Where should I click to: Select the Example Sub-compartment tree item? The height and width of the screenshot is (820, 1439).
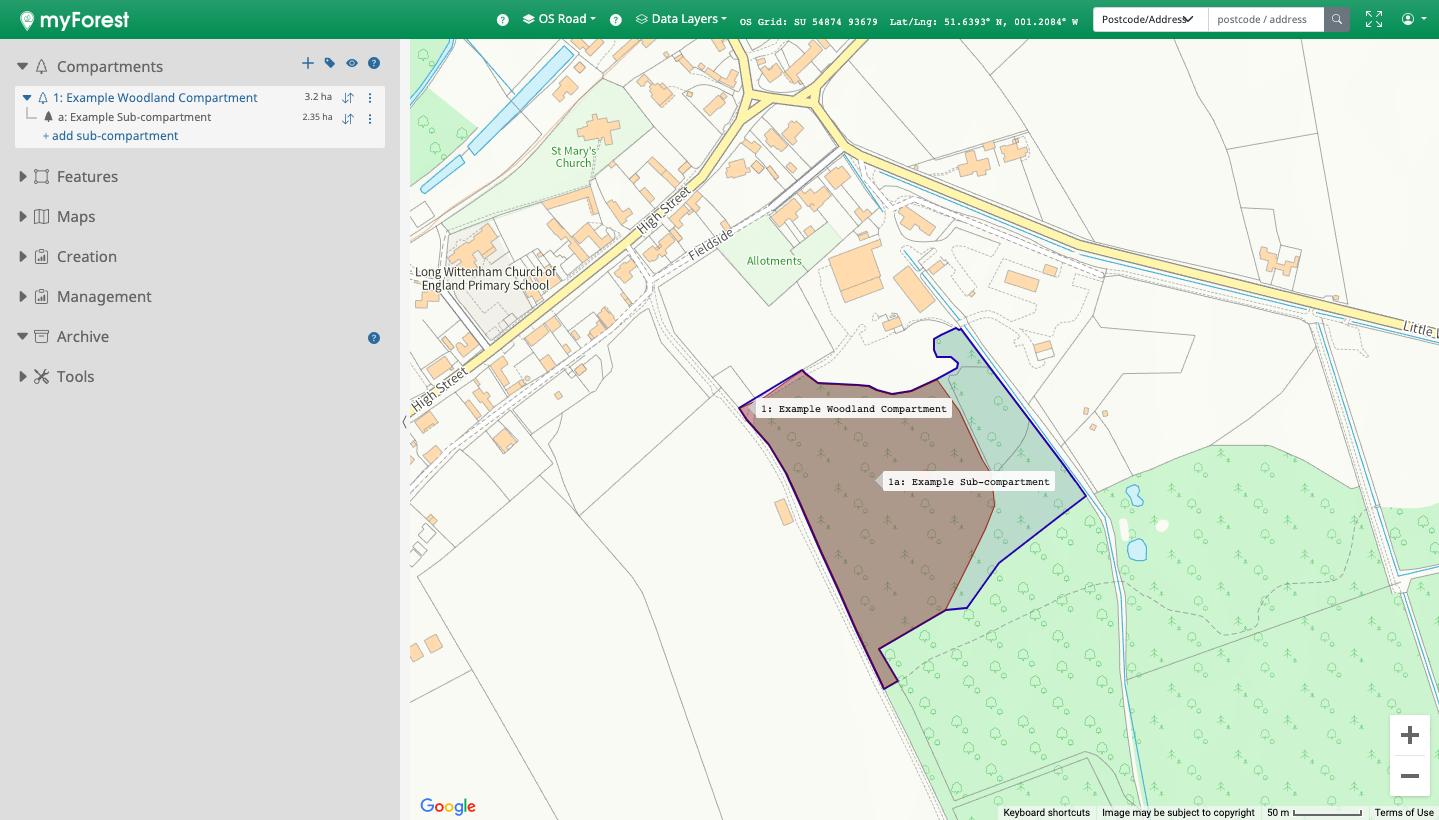[140, 117]
